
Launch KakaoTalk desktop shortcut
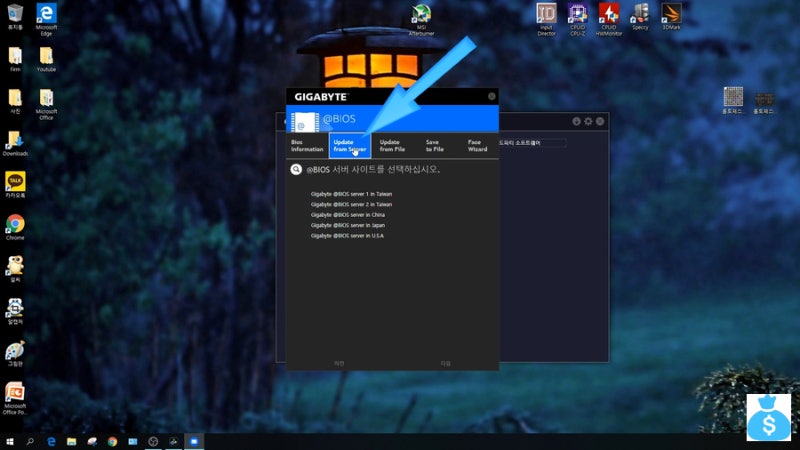(x=15, y=185)
